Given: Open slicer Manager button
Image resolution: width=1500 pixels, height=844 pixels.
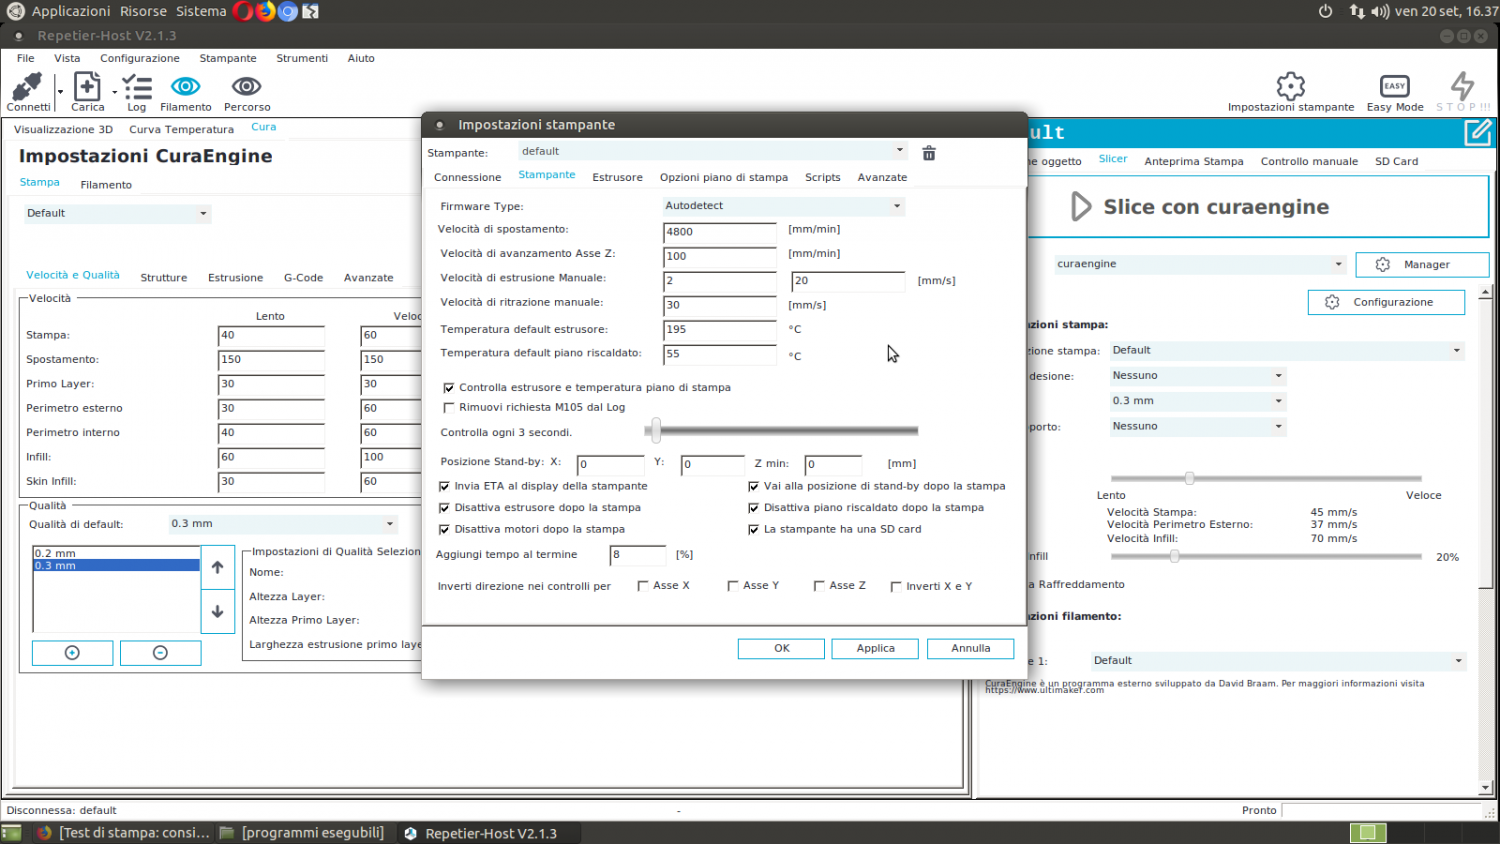Looking at the screenshot, I should 1422,264.
